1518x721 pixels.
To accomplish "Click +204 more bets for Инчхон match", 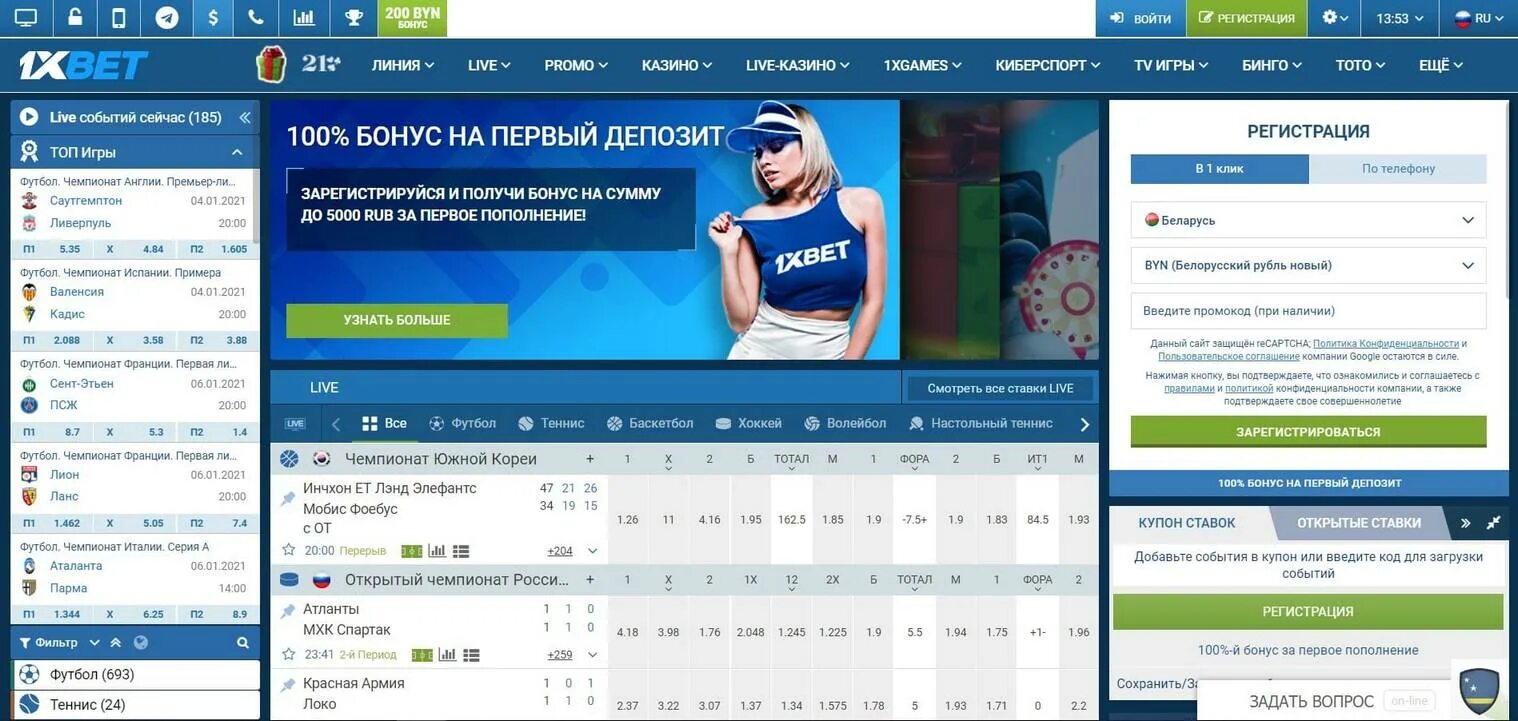I will click(560, 551).
